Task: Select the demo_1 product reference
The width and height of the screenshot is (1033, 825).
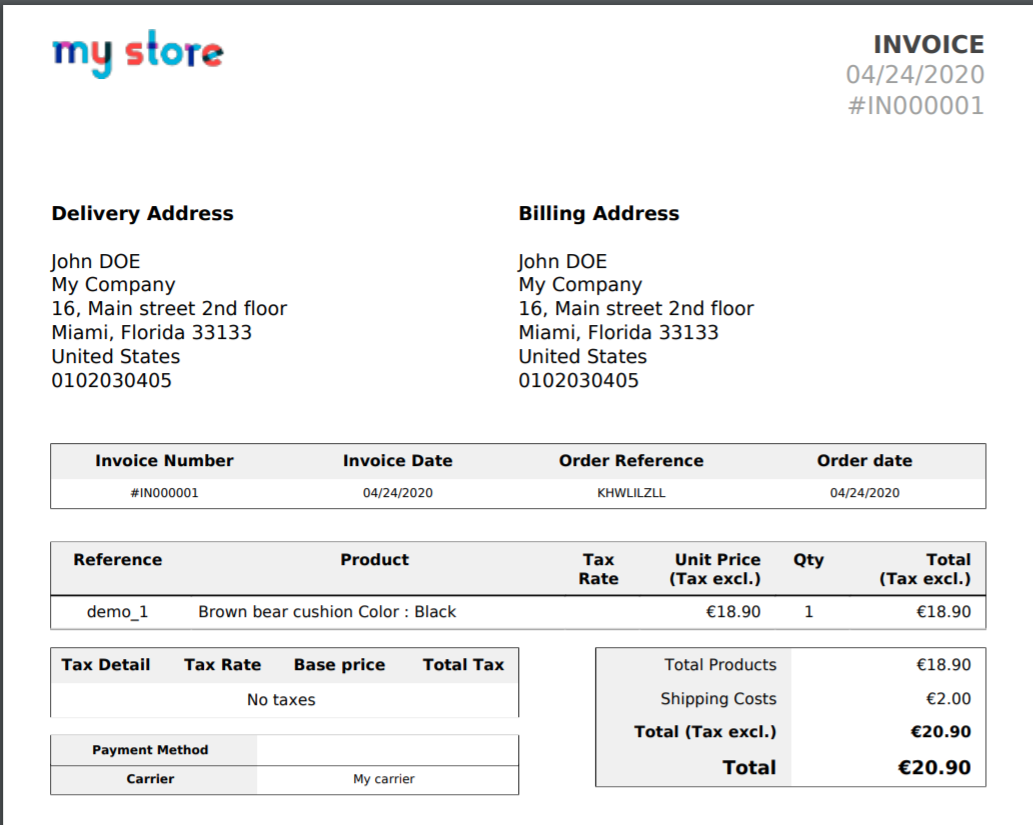Action: (x=117, y=611)
